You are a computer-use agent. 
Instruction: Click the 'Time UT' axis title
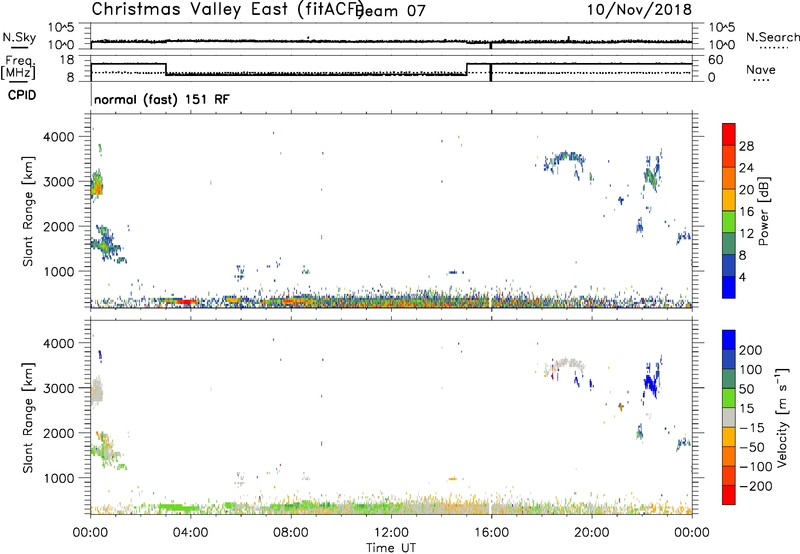point(391,548)
